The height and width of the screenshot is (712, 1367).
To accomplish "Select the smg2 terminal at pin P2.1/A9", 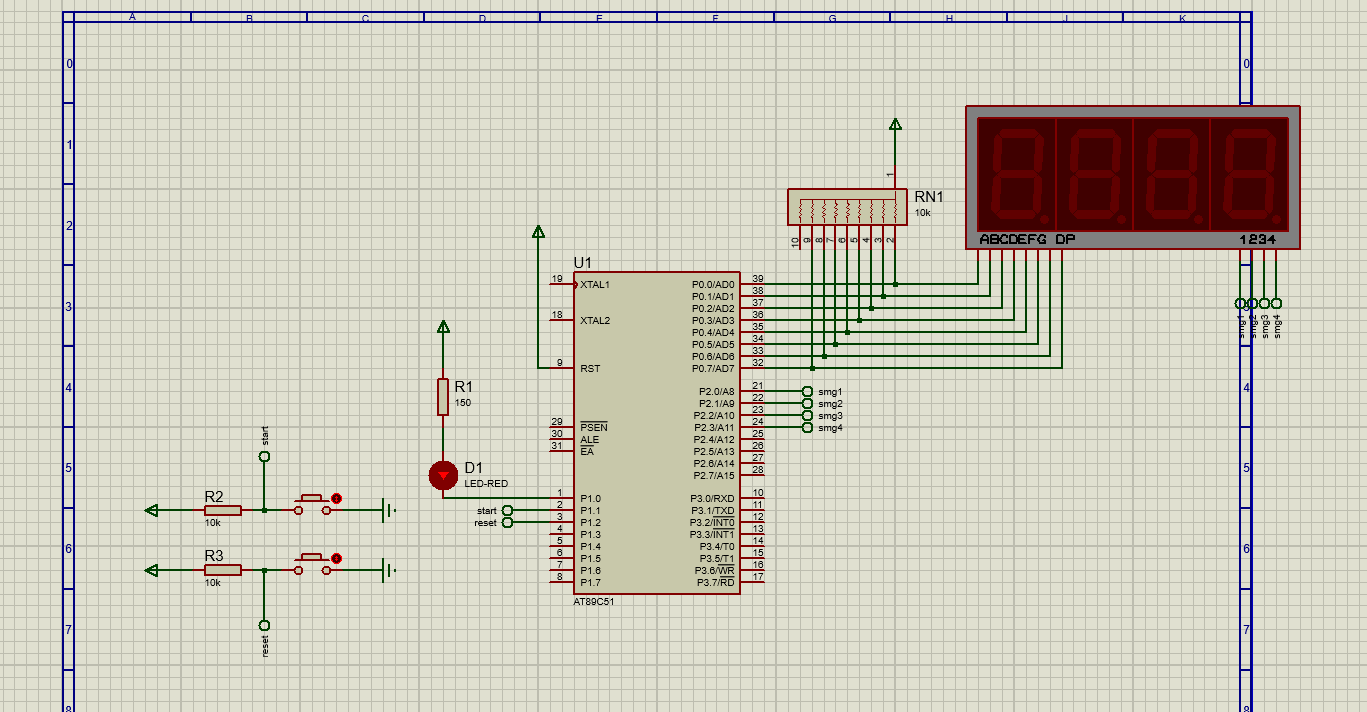I will point(807,403).
